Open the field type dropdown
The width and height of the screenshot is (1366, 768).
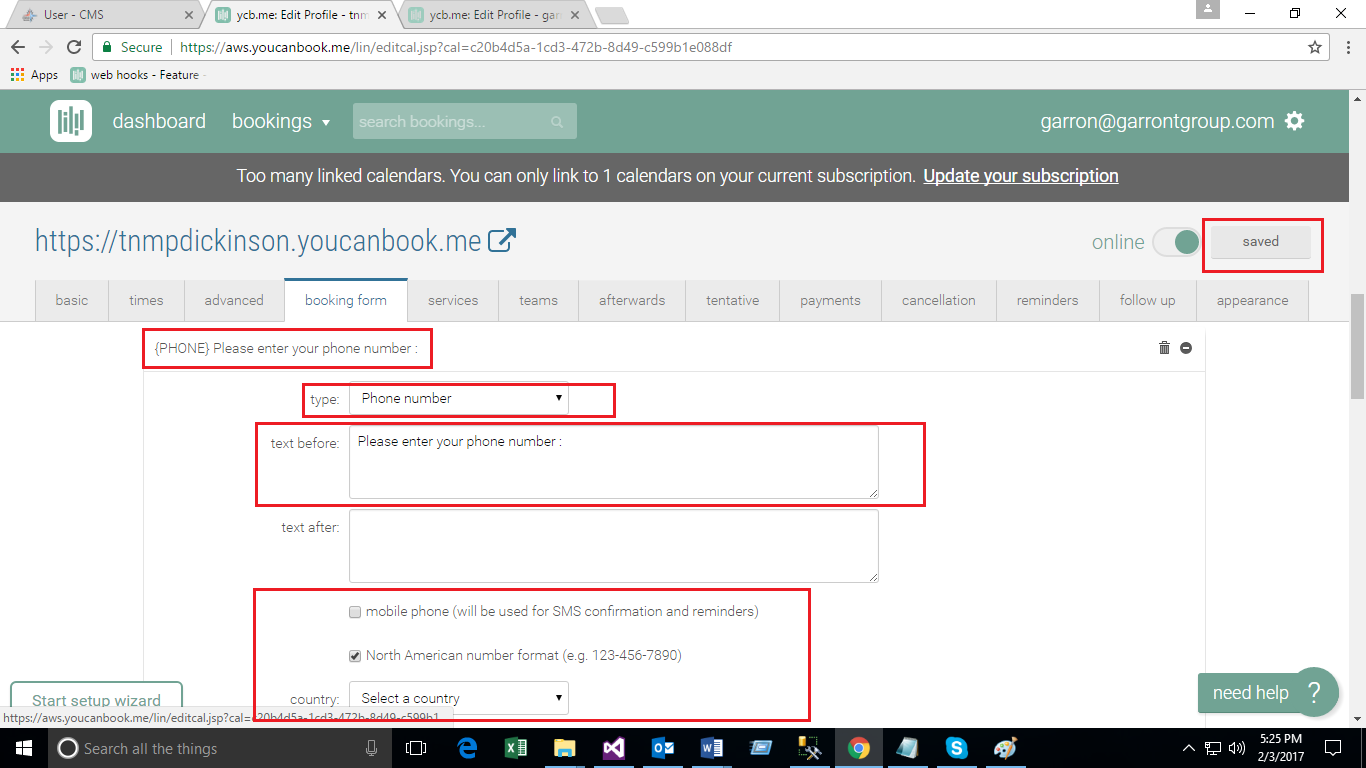[x=459, y=399]
